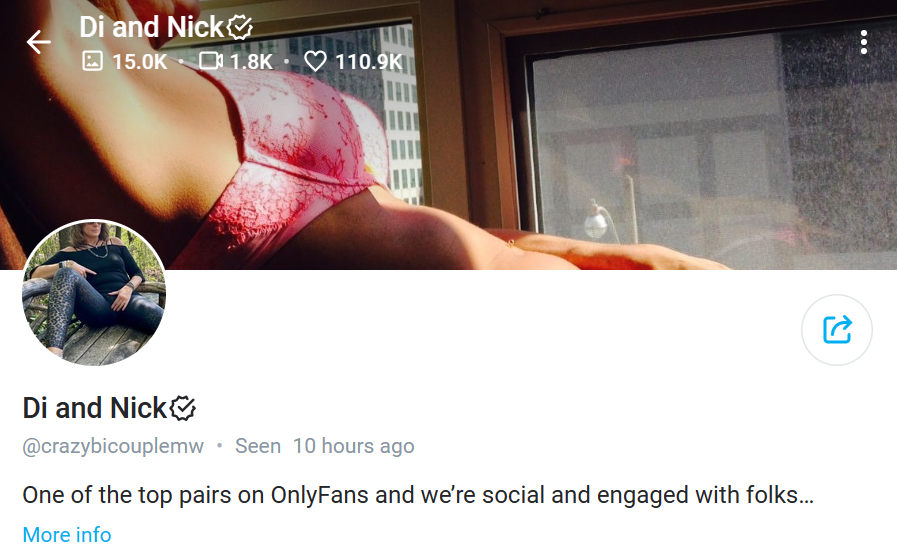Open the three-dot options menu

coord(864,43)
